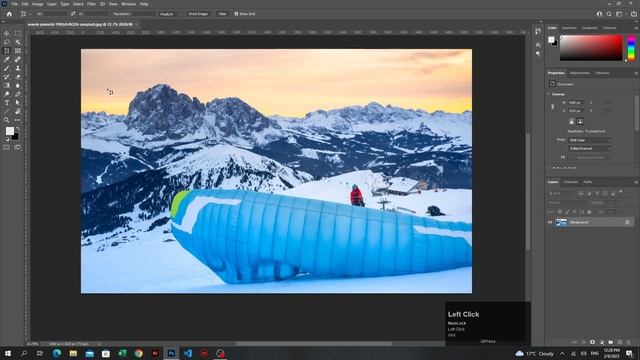Toggle canvas width-height link in Properties

pyautogui.click(x=553, y=107)
